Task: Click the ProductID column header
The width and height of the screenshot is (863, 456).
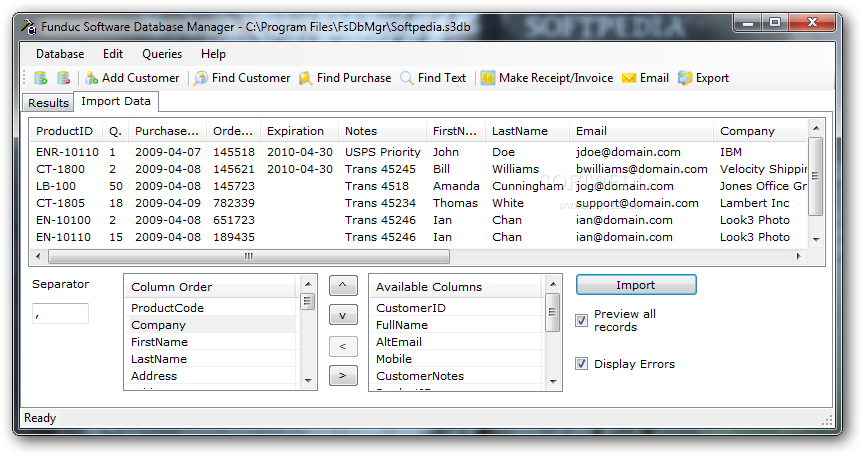Action: (67, 131)
